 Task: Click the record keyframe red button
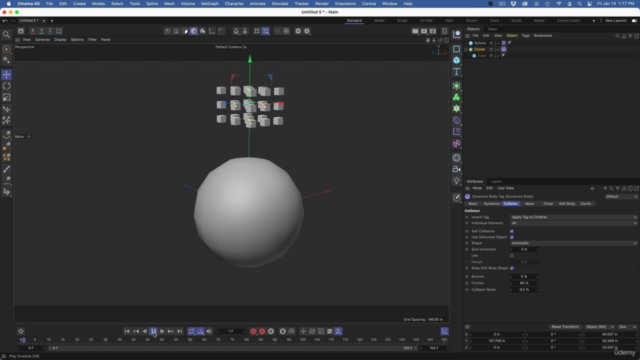coord(253,331)
